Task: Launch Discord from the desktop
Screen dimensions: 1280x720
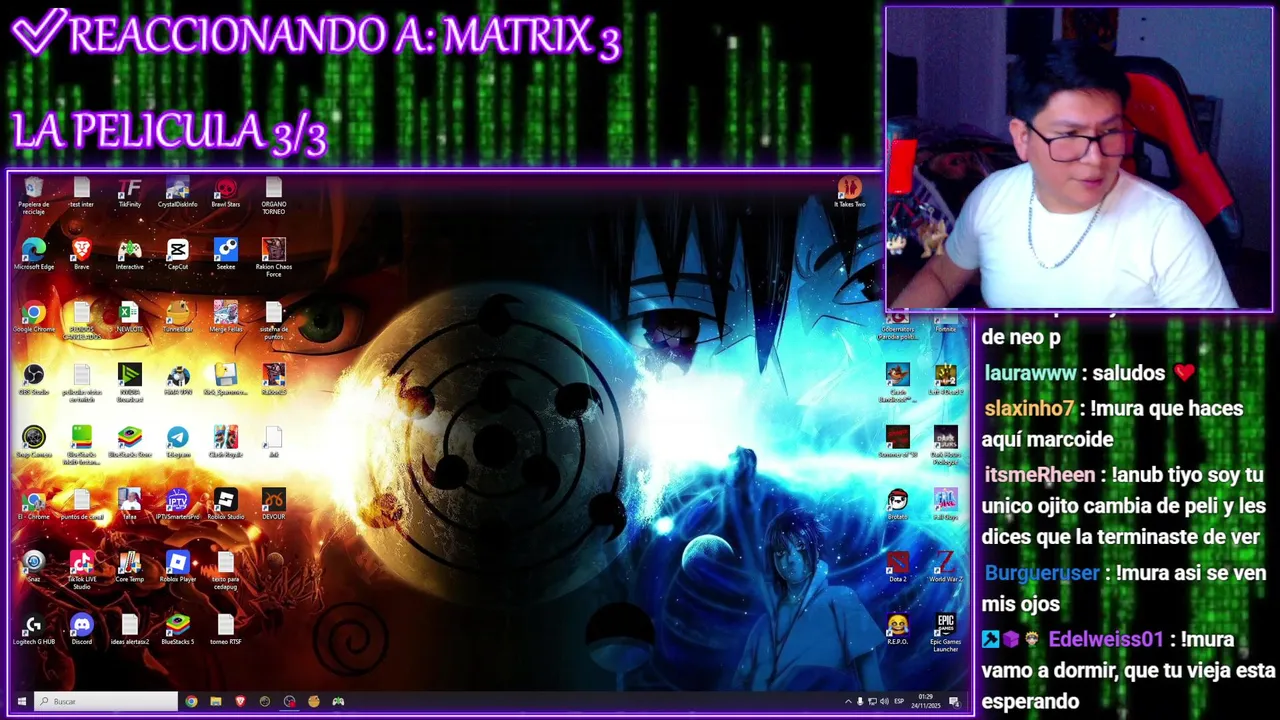Action: pos(81,630)
